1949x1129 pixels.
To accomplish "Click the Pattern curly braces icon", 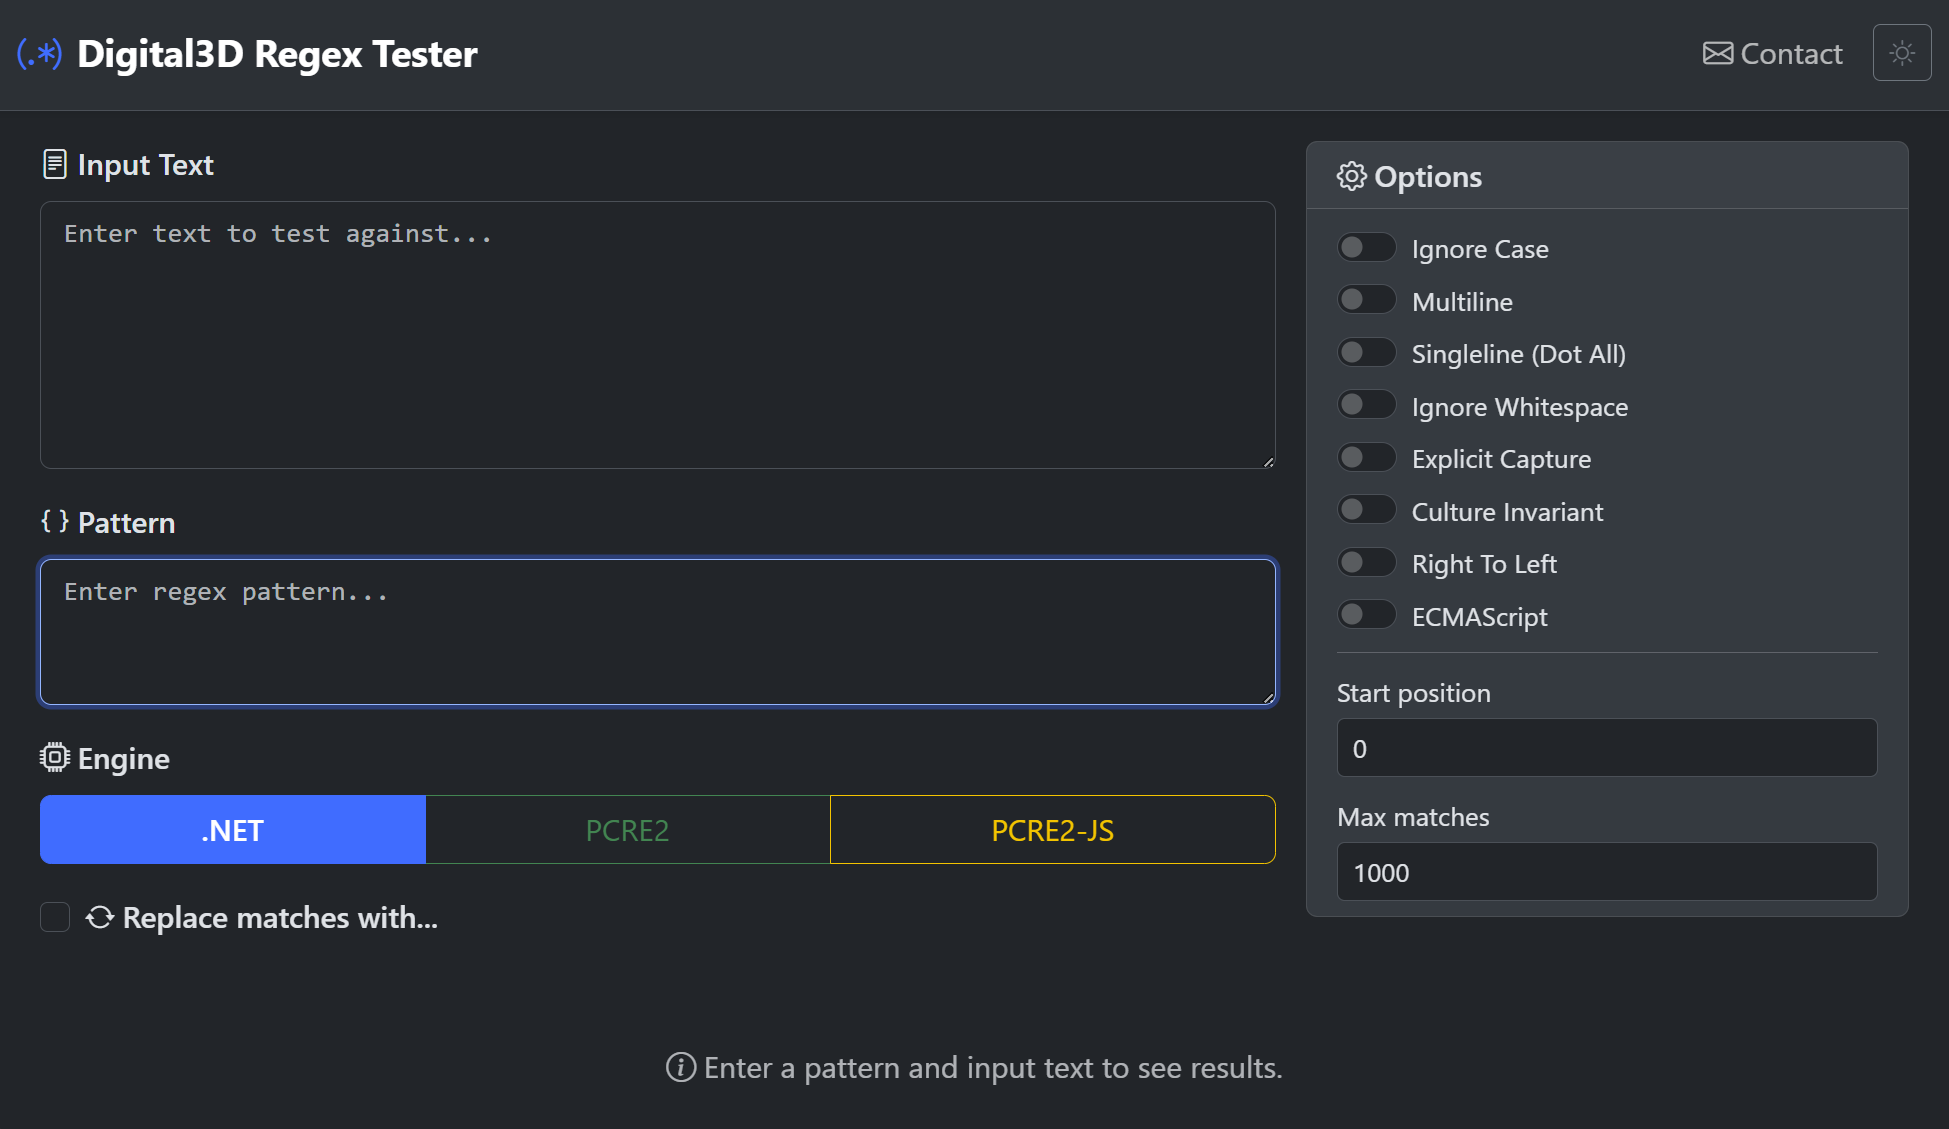I will coord(55,521).
